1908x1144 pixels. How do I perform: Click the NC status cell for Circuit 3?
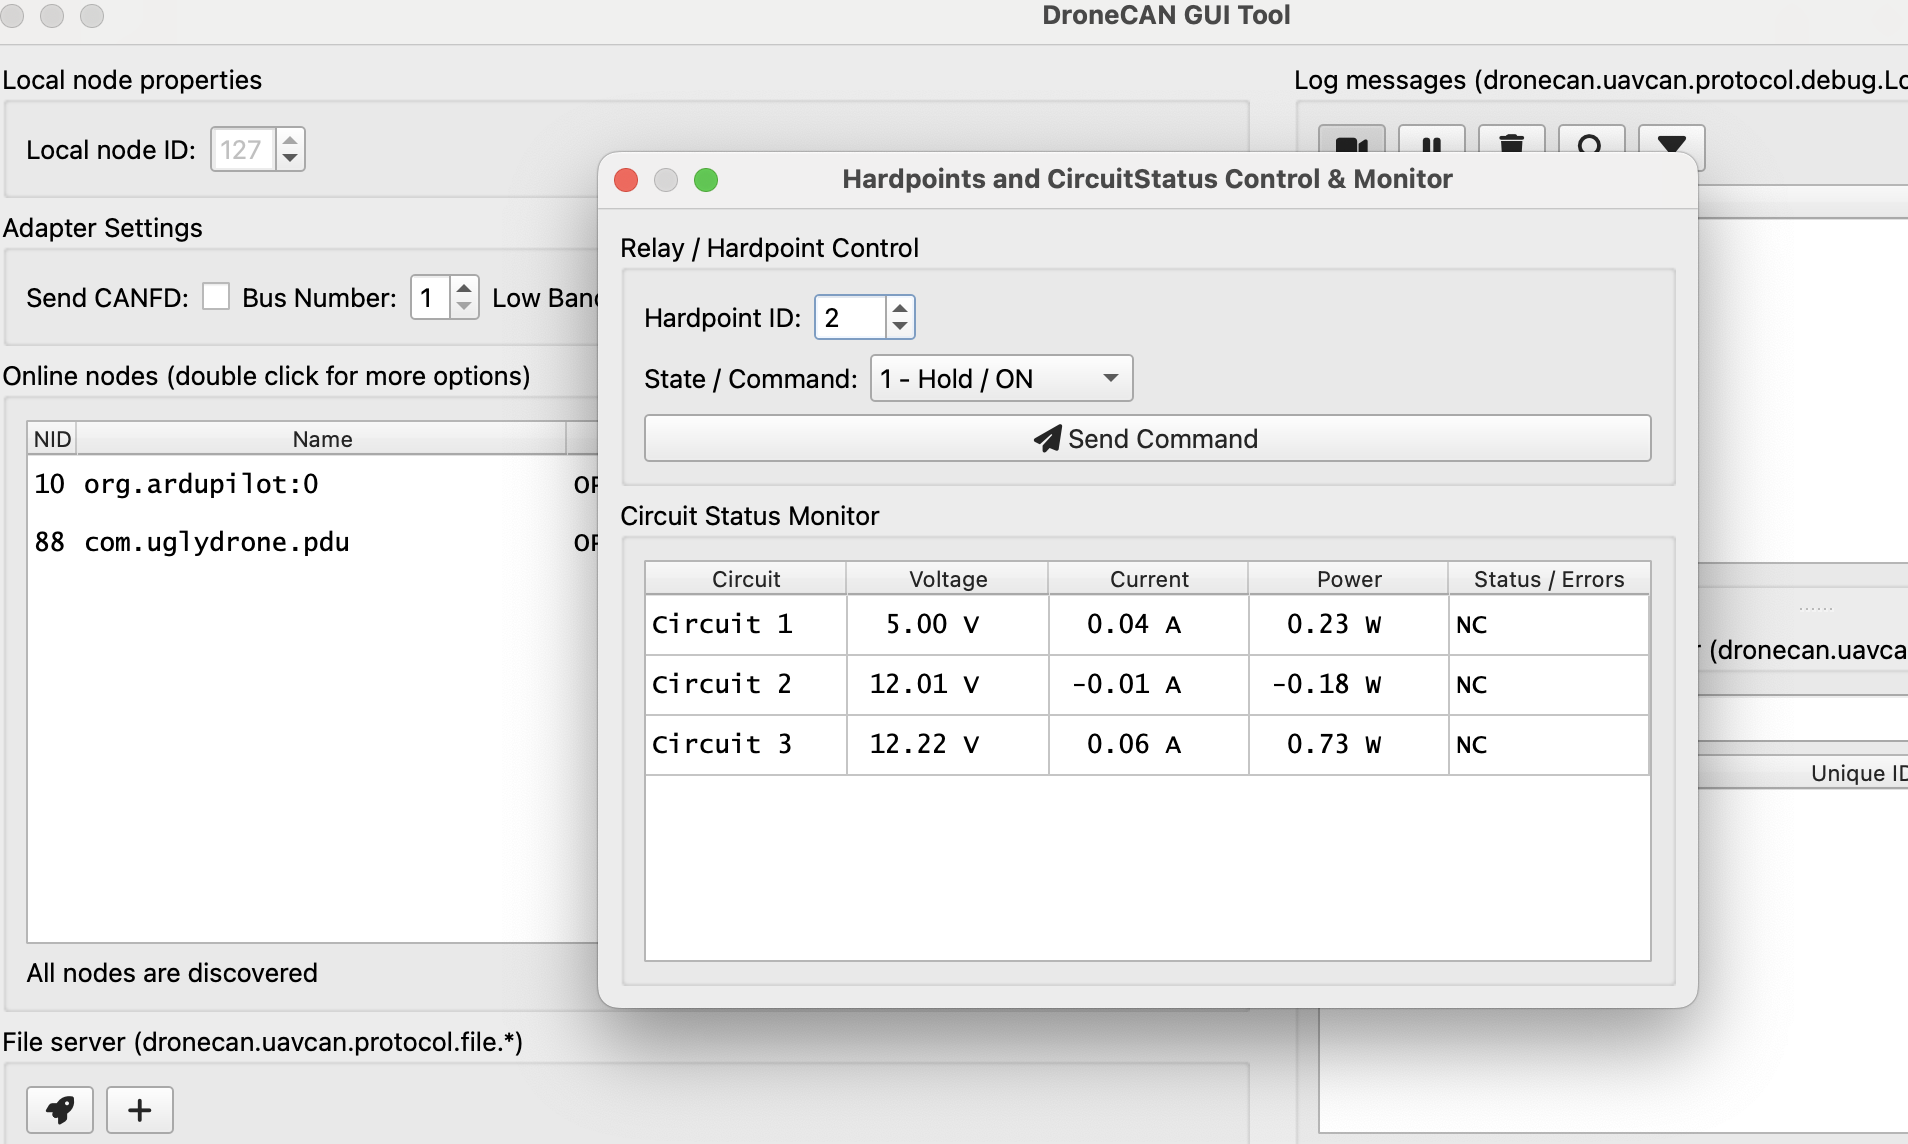click(x=1549, y=745)
